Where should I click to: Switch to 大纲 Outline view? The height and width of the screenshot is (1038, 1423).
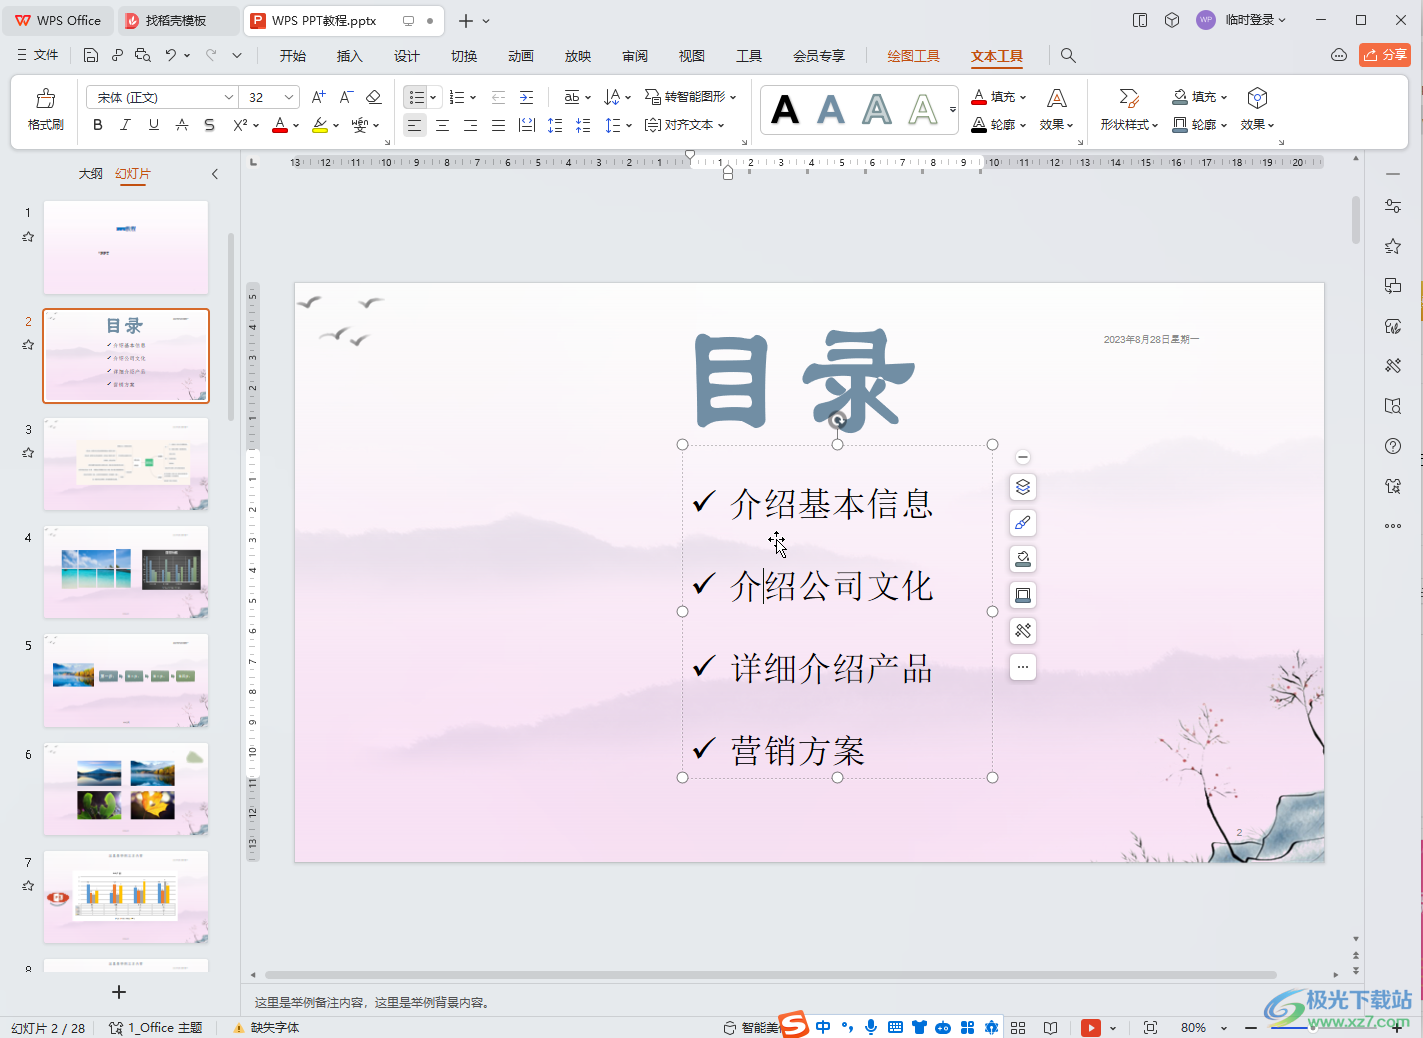91,174
